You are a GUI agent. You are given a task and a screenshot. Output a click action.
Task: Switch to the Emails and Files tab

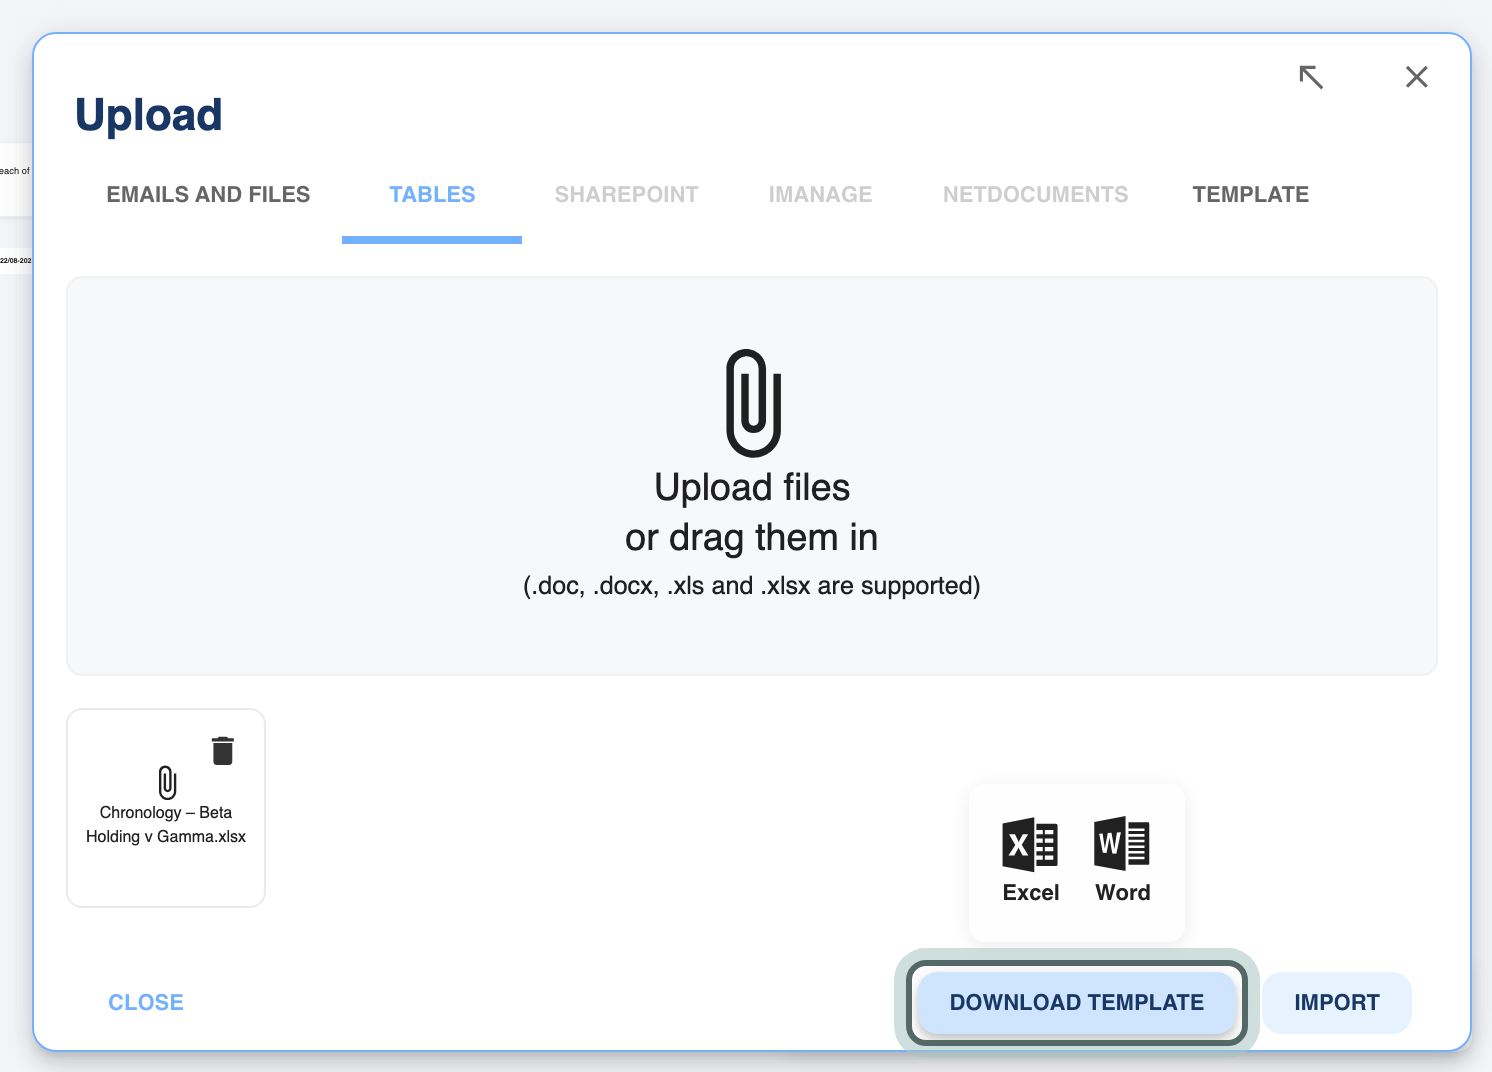[x=208, y=195]
